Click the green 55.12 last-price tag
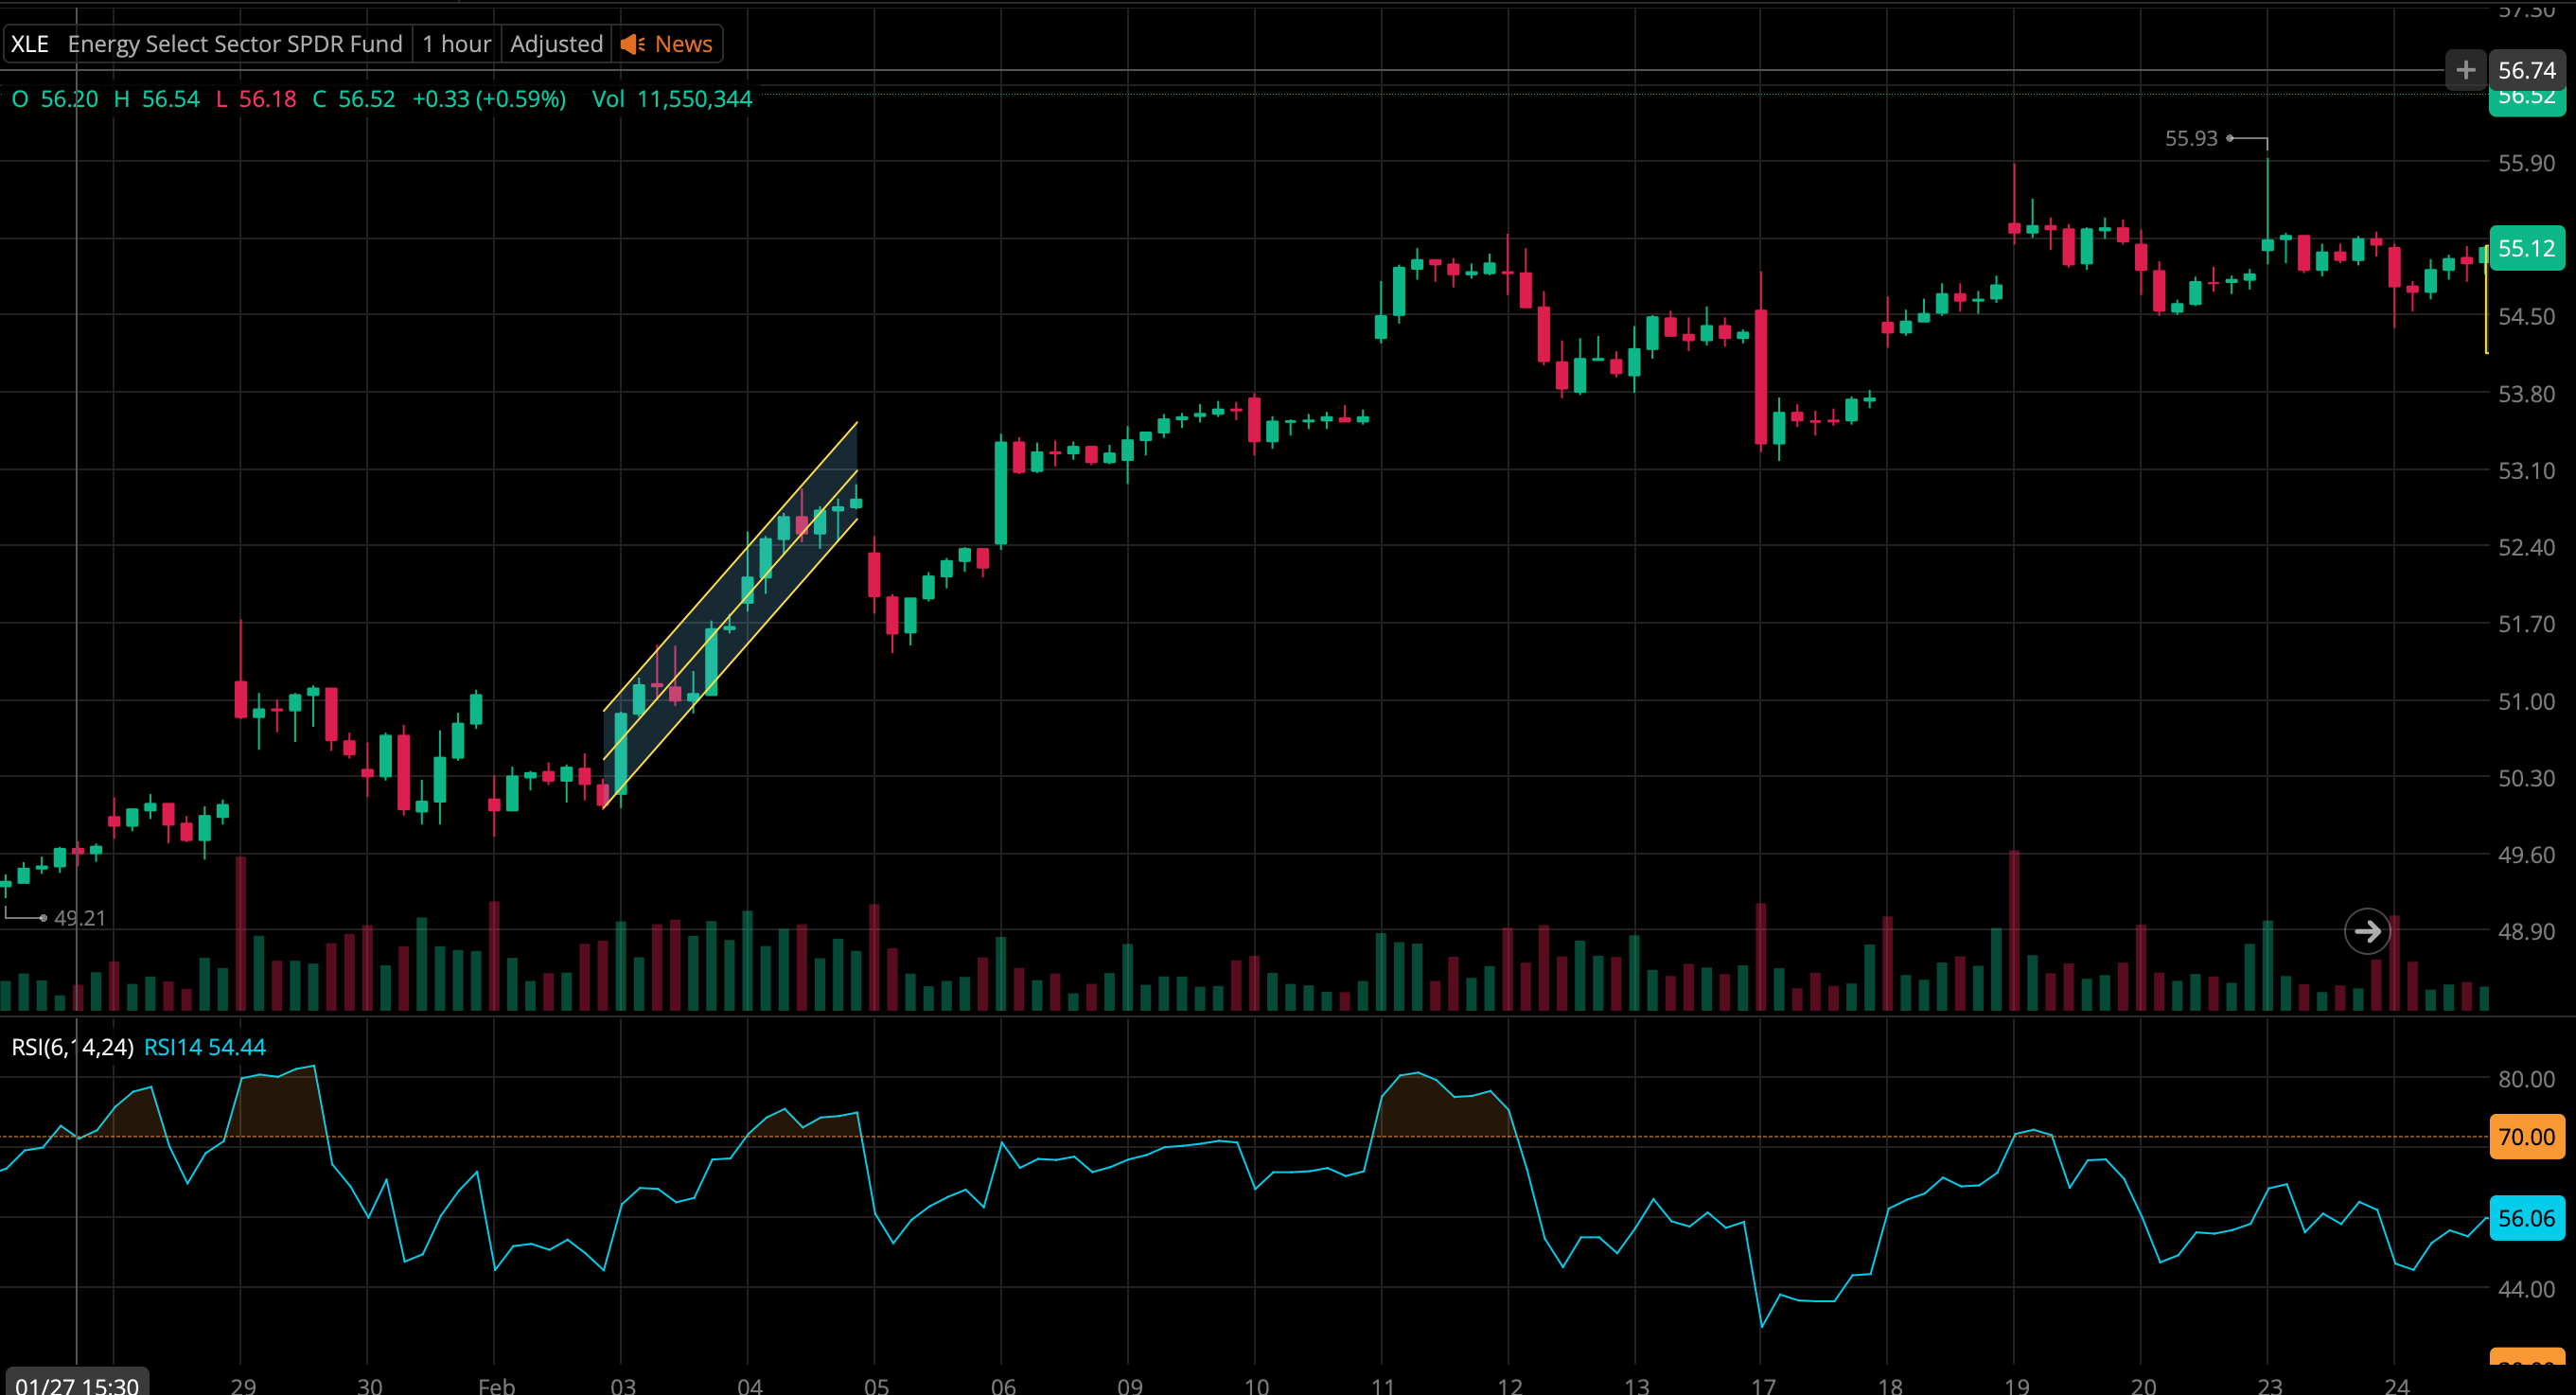2576x1395 pixels. pyautogui.click(x=2526, y=248)
